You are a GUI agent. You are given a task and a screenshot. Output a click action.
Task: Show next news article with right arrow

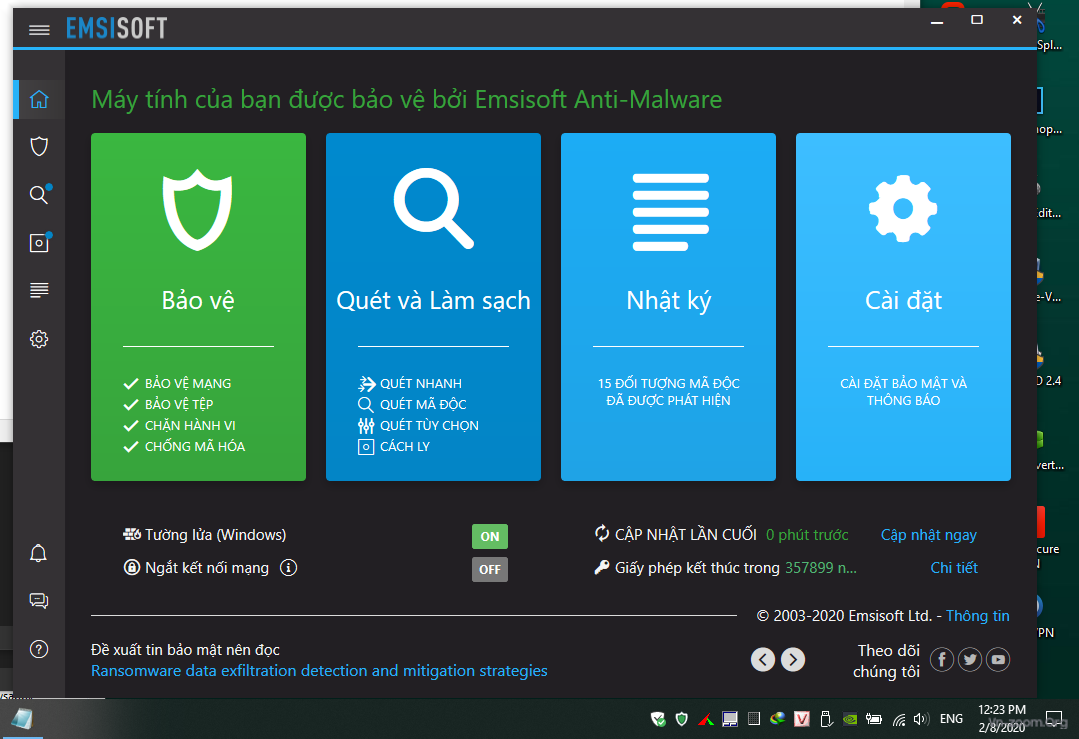[x=792, y=659]
